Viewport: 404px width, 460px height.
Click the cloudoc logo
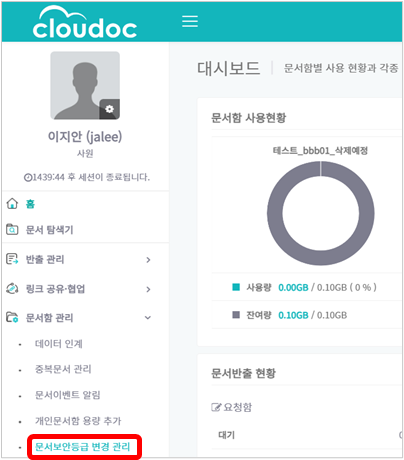(85, 22)
